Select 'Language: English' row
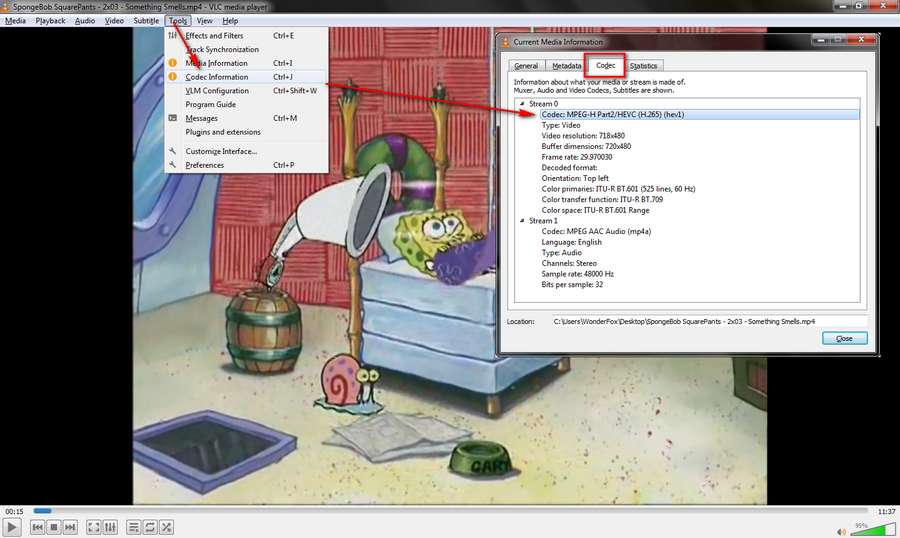900x538 pixels. [572, 242]
